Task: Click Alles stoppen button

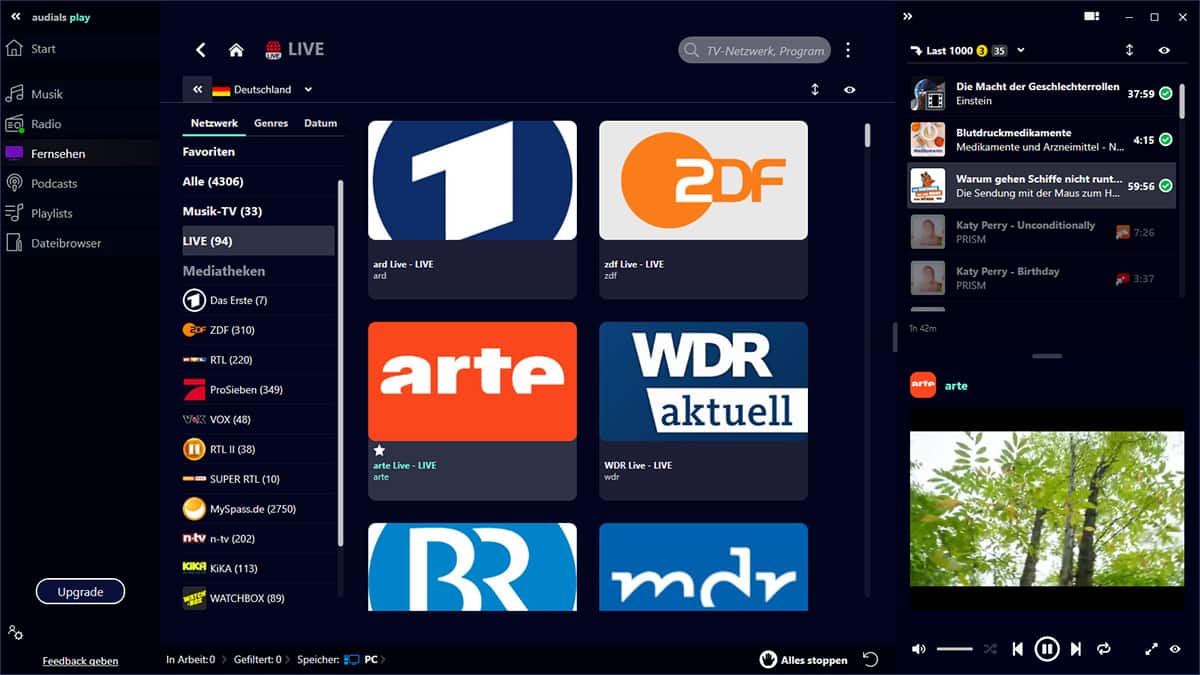Action: 804,660
